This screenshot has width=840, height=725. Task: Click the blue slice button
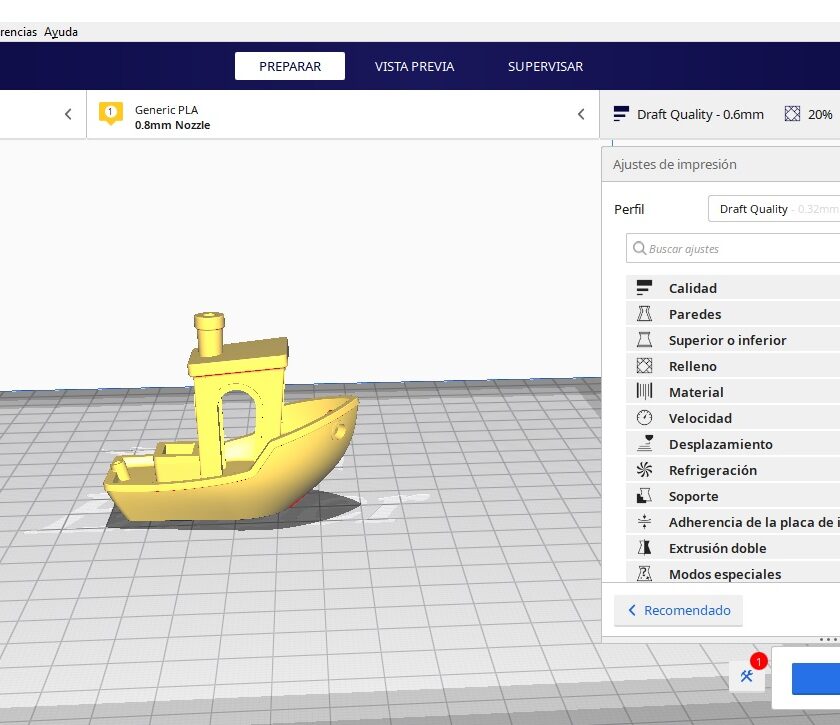coord(816,678)
